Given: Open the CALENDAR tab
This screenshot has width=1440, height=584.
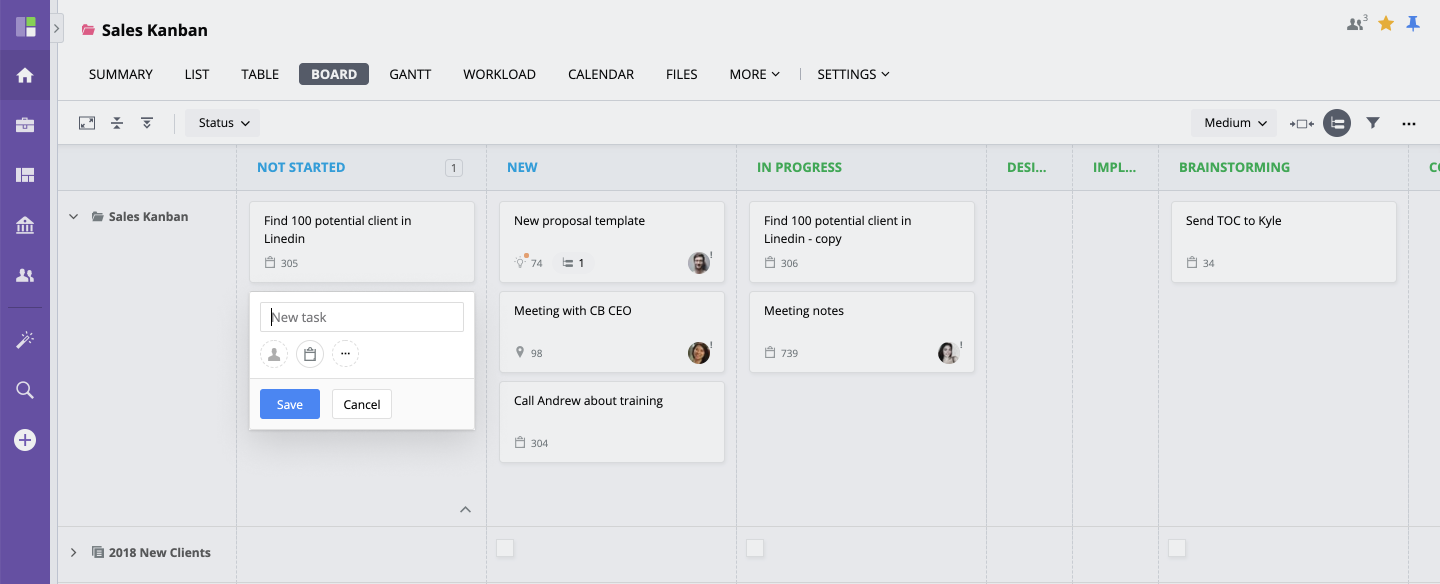Looking at the screenshot, I should 601,74.
